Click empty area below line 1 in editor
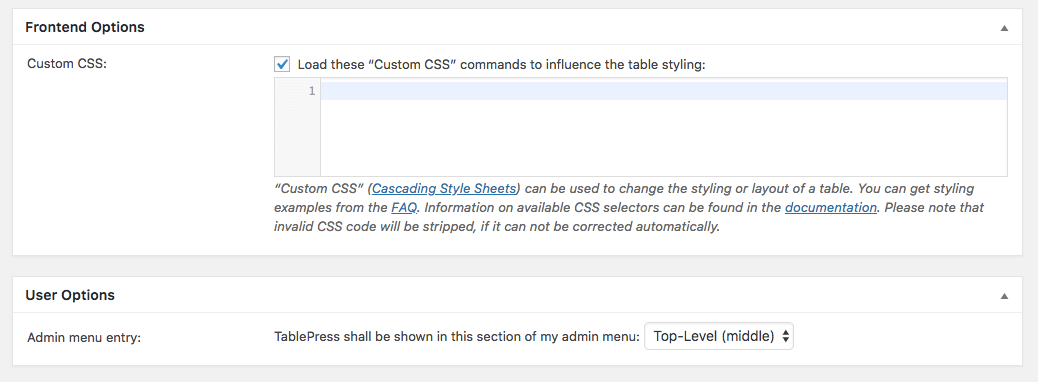 664,138
